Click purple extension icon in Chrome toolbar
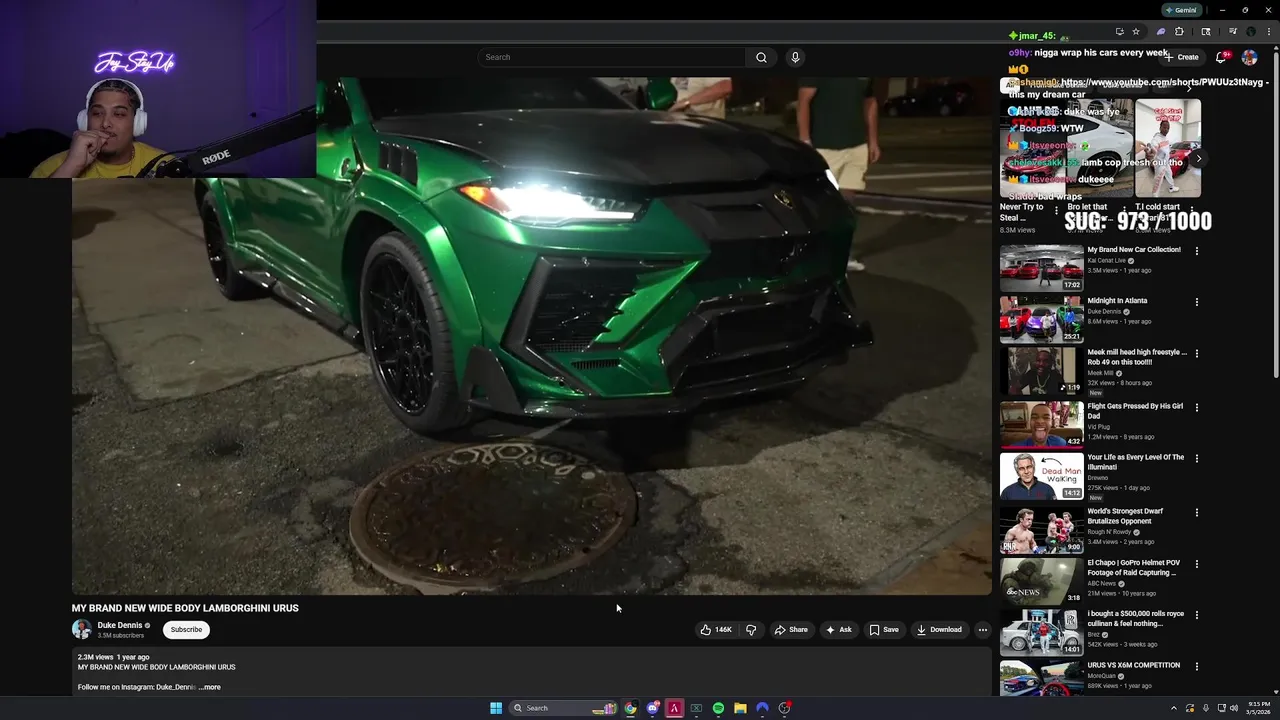 coord(1161,31)
